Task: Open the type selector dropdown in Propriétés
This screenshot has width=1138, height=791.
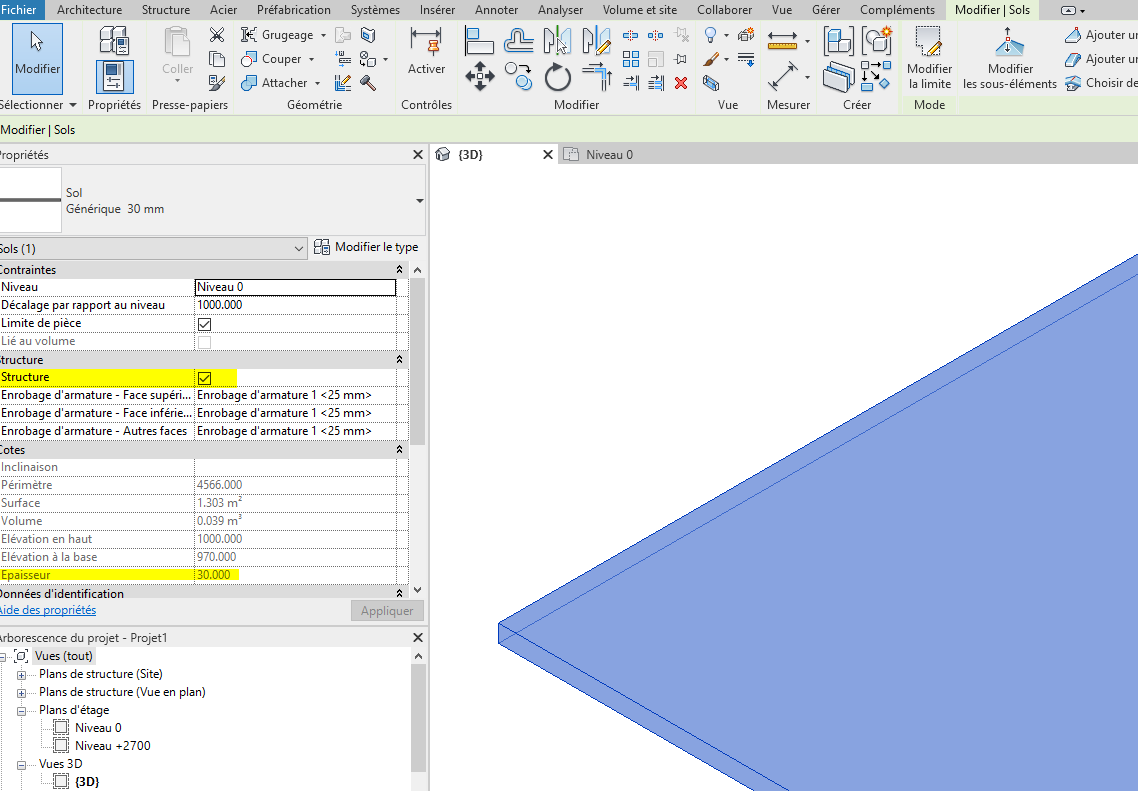Action: [420, 199]
